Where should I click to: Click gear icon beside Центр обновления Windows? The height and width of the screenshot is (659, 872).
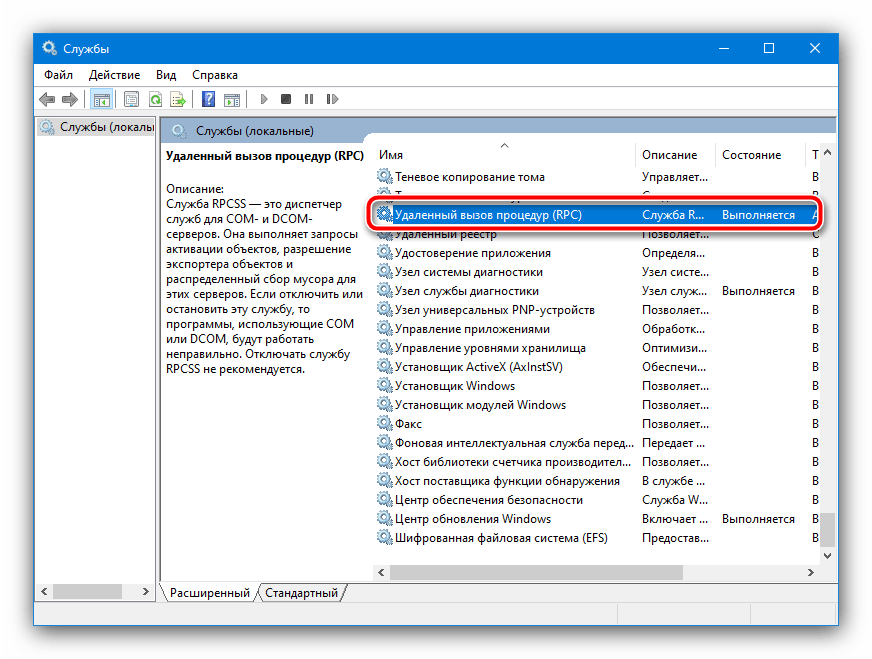(x=384, y=518)
